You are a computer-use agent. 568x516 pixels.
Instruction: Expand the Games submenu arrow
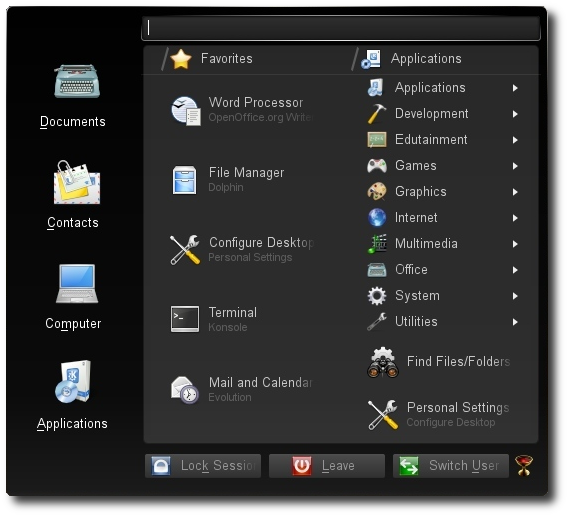click(515, 166)
